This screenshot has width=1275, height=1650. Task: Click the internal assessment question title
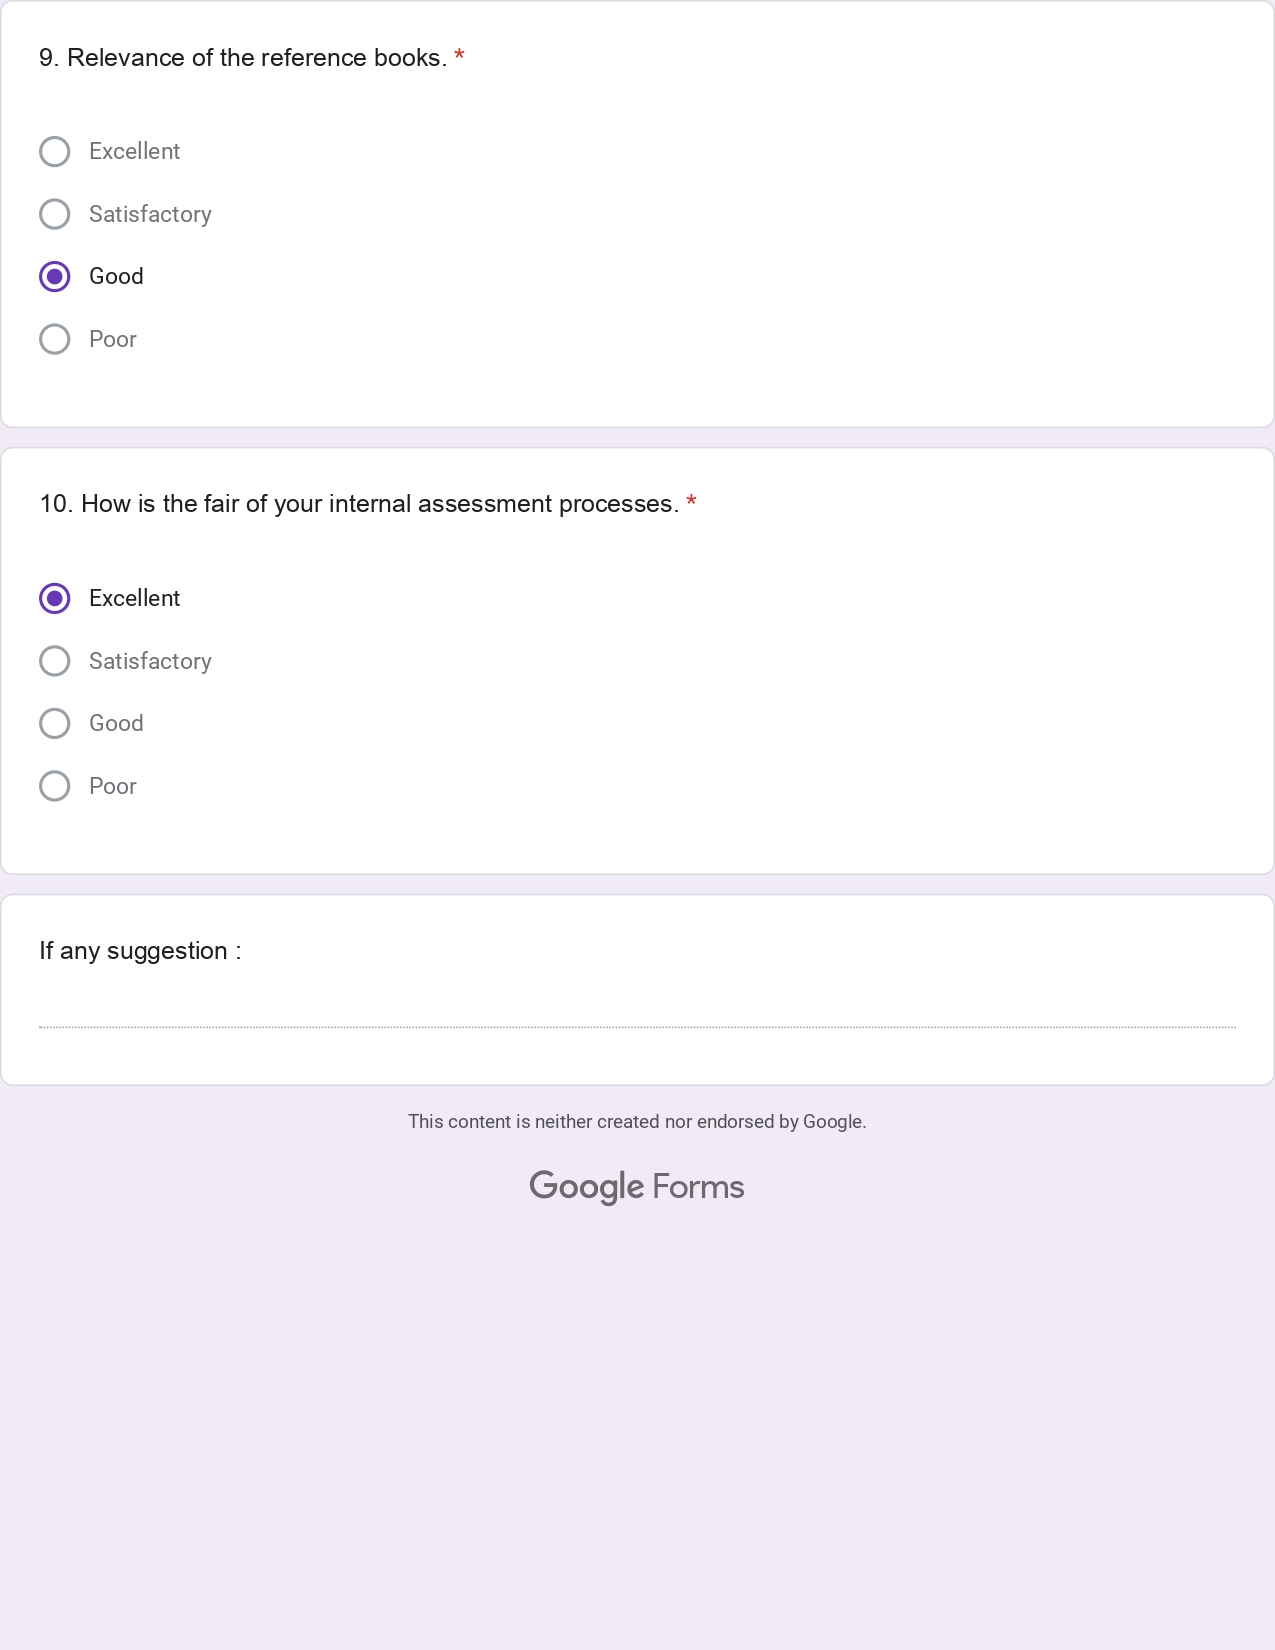pyautogui.click(x=359, y=504)
